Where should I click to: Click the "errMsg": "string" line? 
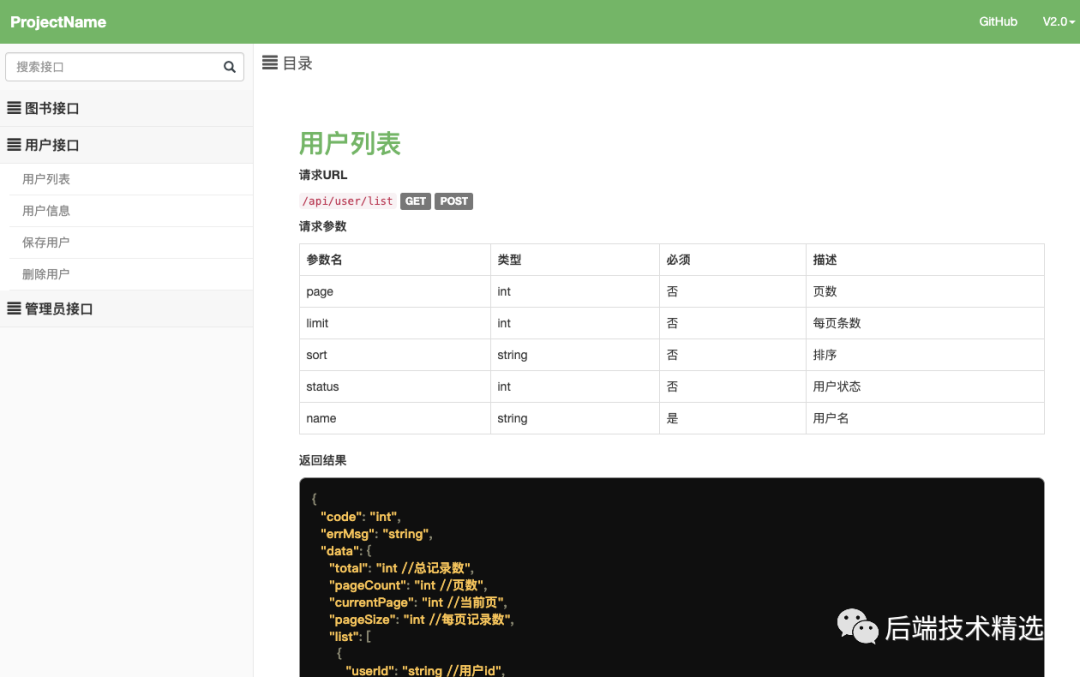[376, 534]
